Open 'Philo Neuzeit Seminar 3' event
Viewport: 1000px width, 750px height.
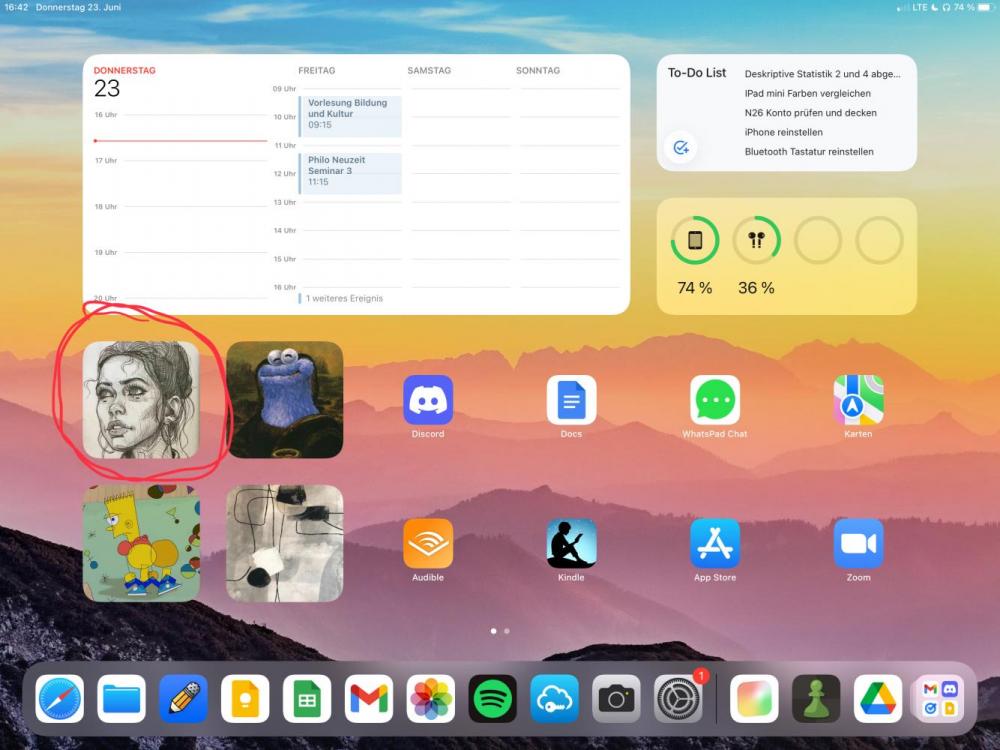(x=350, y=172)
